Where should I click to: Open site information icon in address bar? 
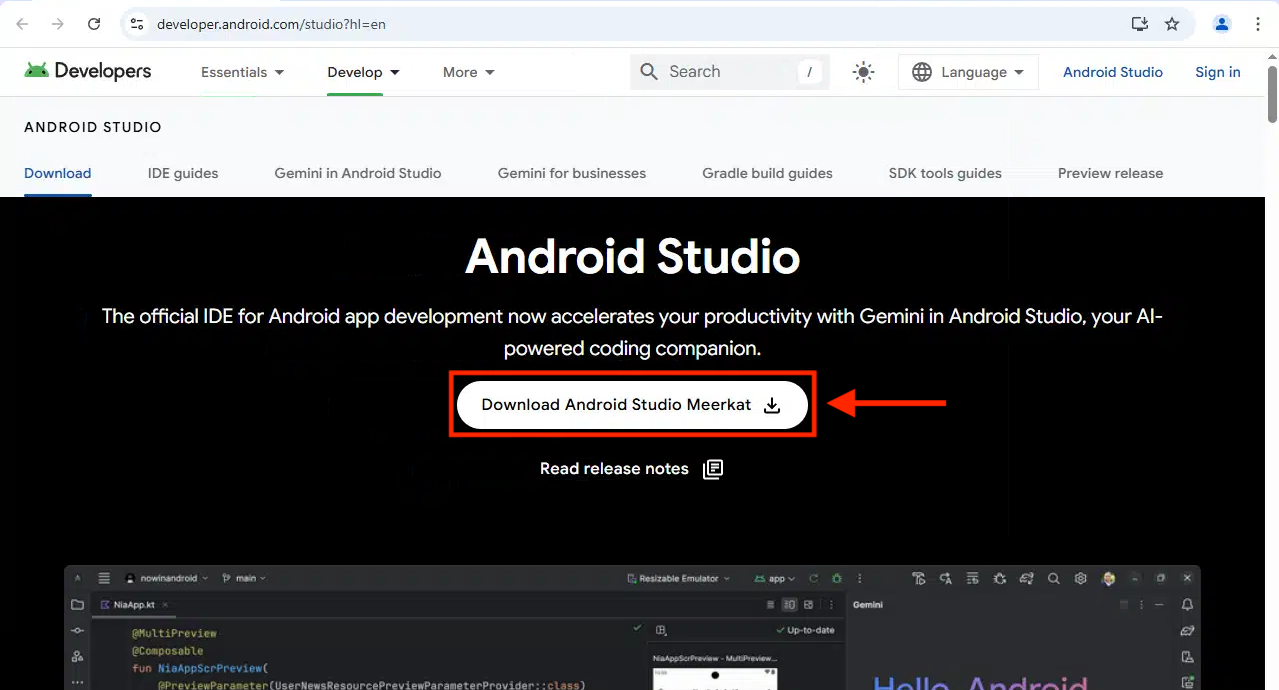tap(137, 24)
